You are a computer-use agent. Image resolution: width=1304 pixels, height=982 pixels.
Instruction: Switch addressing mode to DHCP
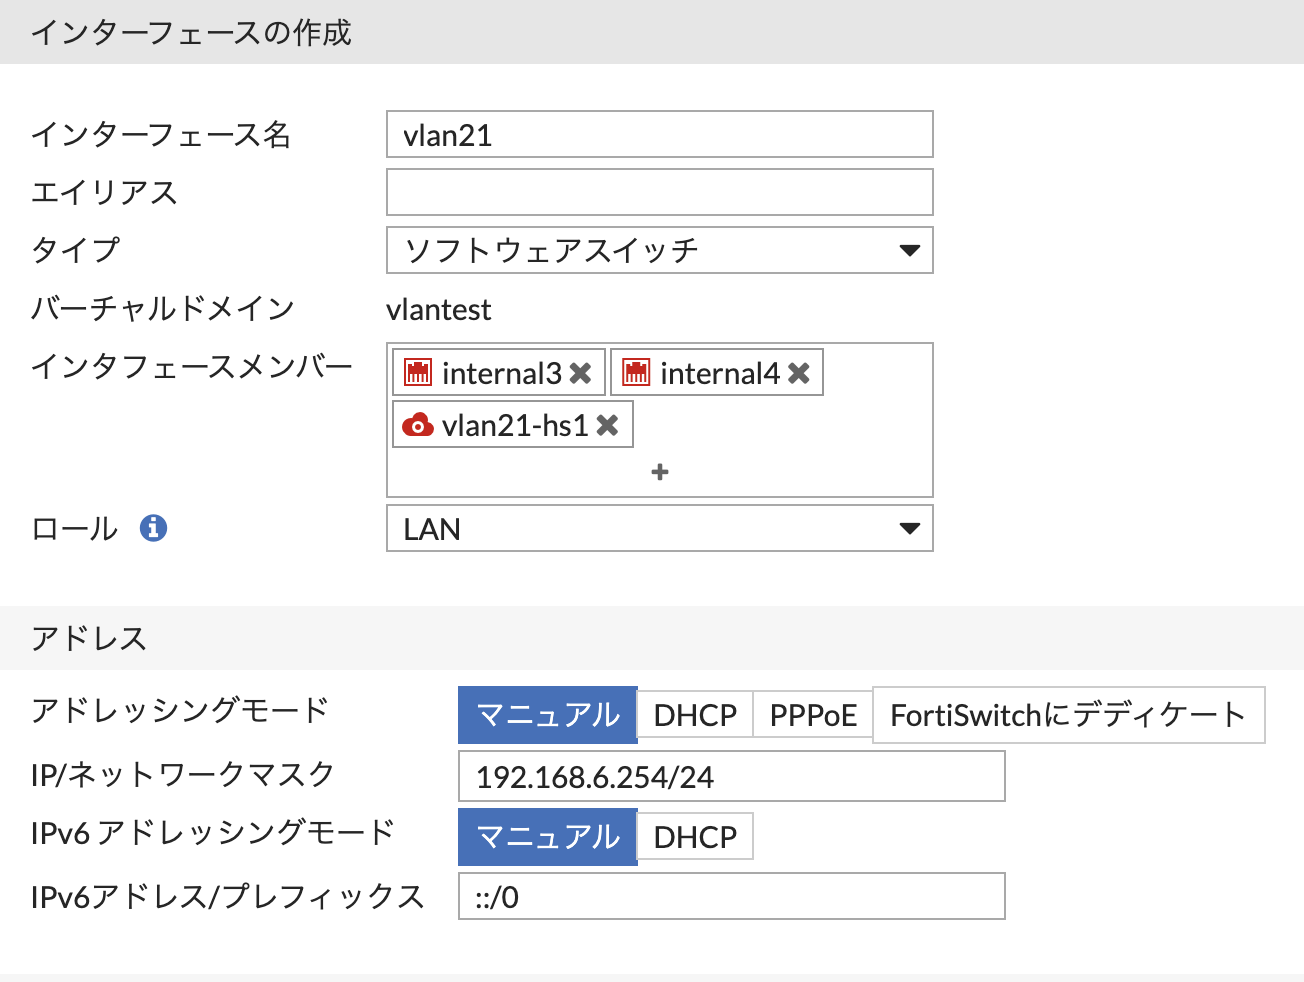coord(695,715)
